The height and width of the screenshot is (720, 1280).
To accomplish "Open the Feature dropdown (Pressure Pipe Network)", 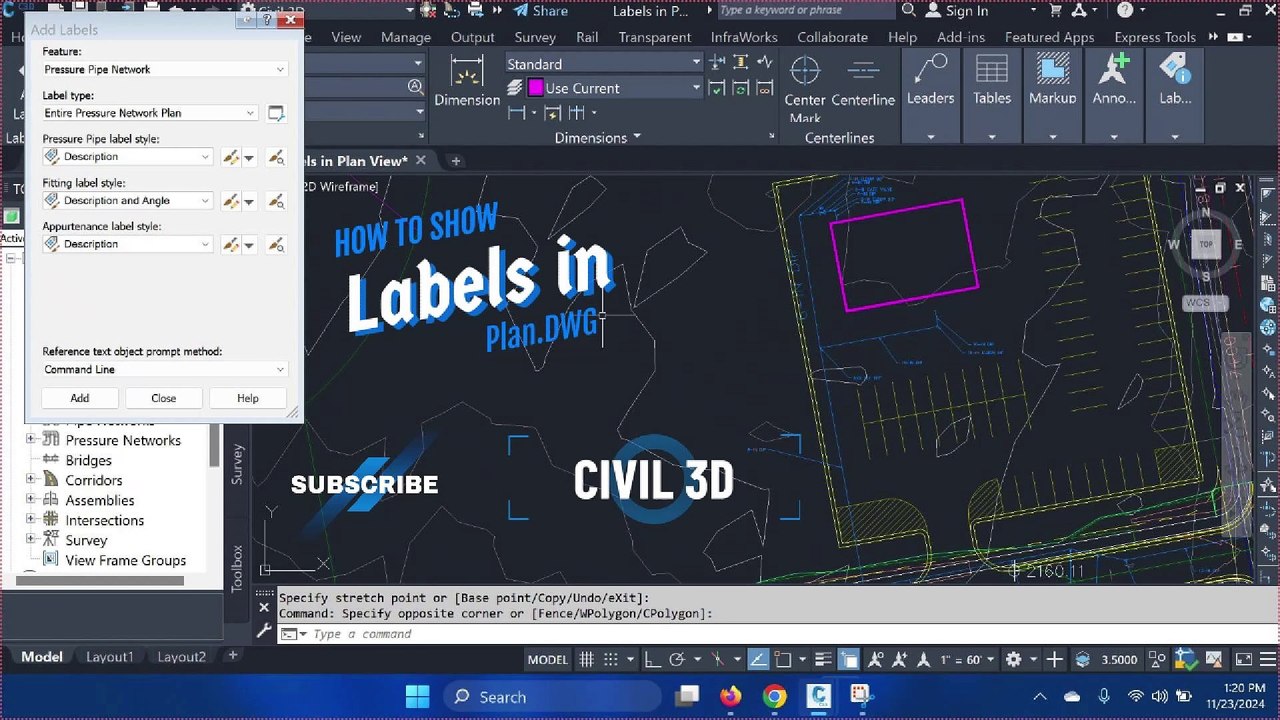I will point(164,69).
